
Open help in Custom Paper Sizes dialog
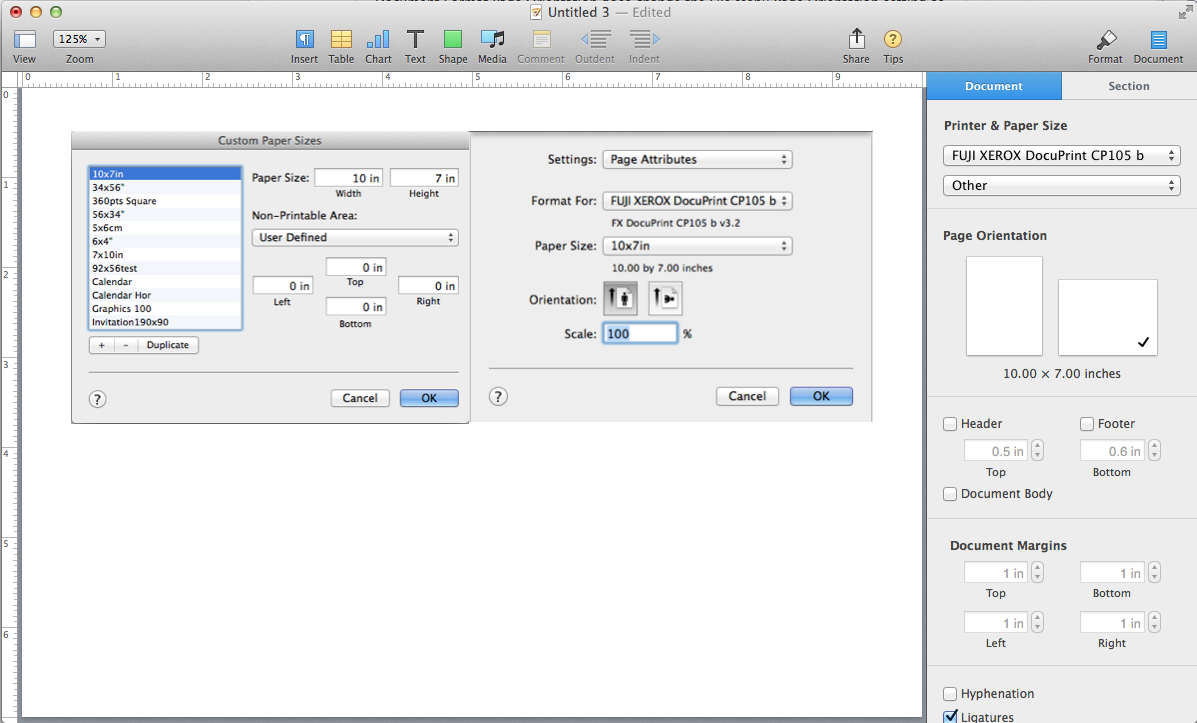pos(98,399)
